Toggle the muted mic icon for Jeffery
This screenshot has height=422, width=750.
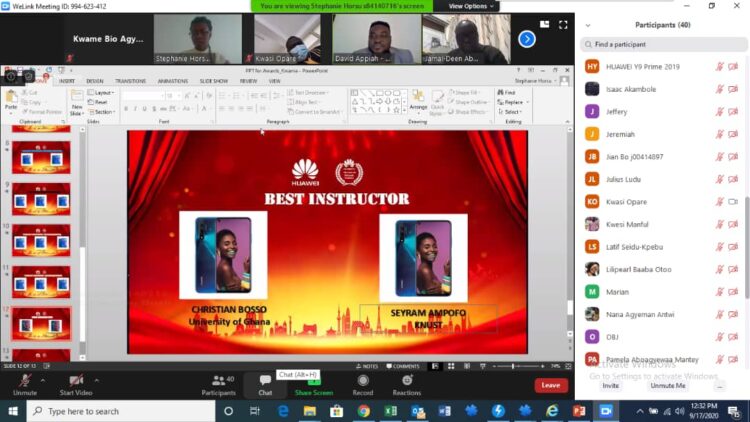pyautogui.click(x=719, y=112)
